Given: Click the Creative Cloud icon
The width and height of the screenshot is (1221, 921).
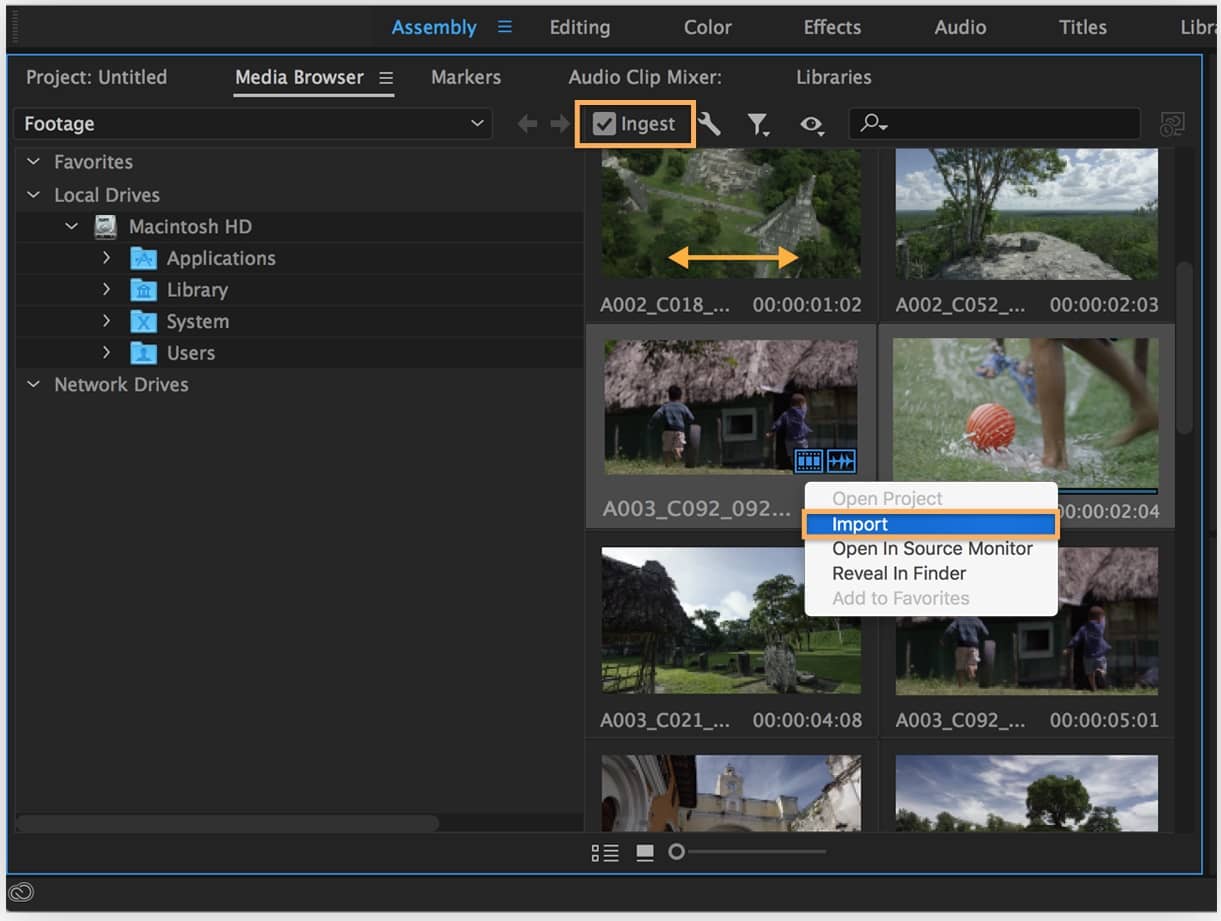Looking at the screenshot, I should (x=21, y=892).
